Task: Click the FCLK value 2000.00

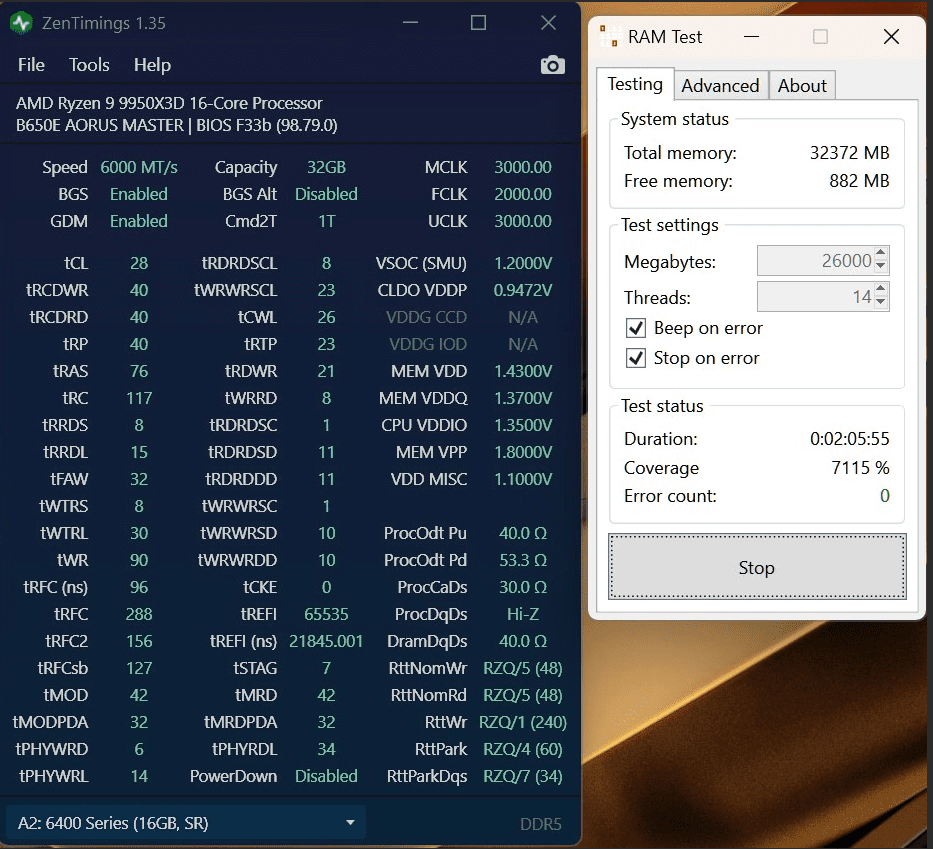Action: [x=522, y=194]
